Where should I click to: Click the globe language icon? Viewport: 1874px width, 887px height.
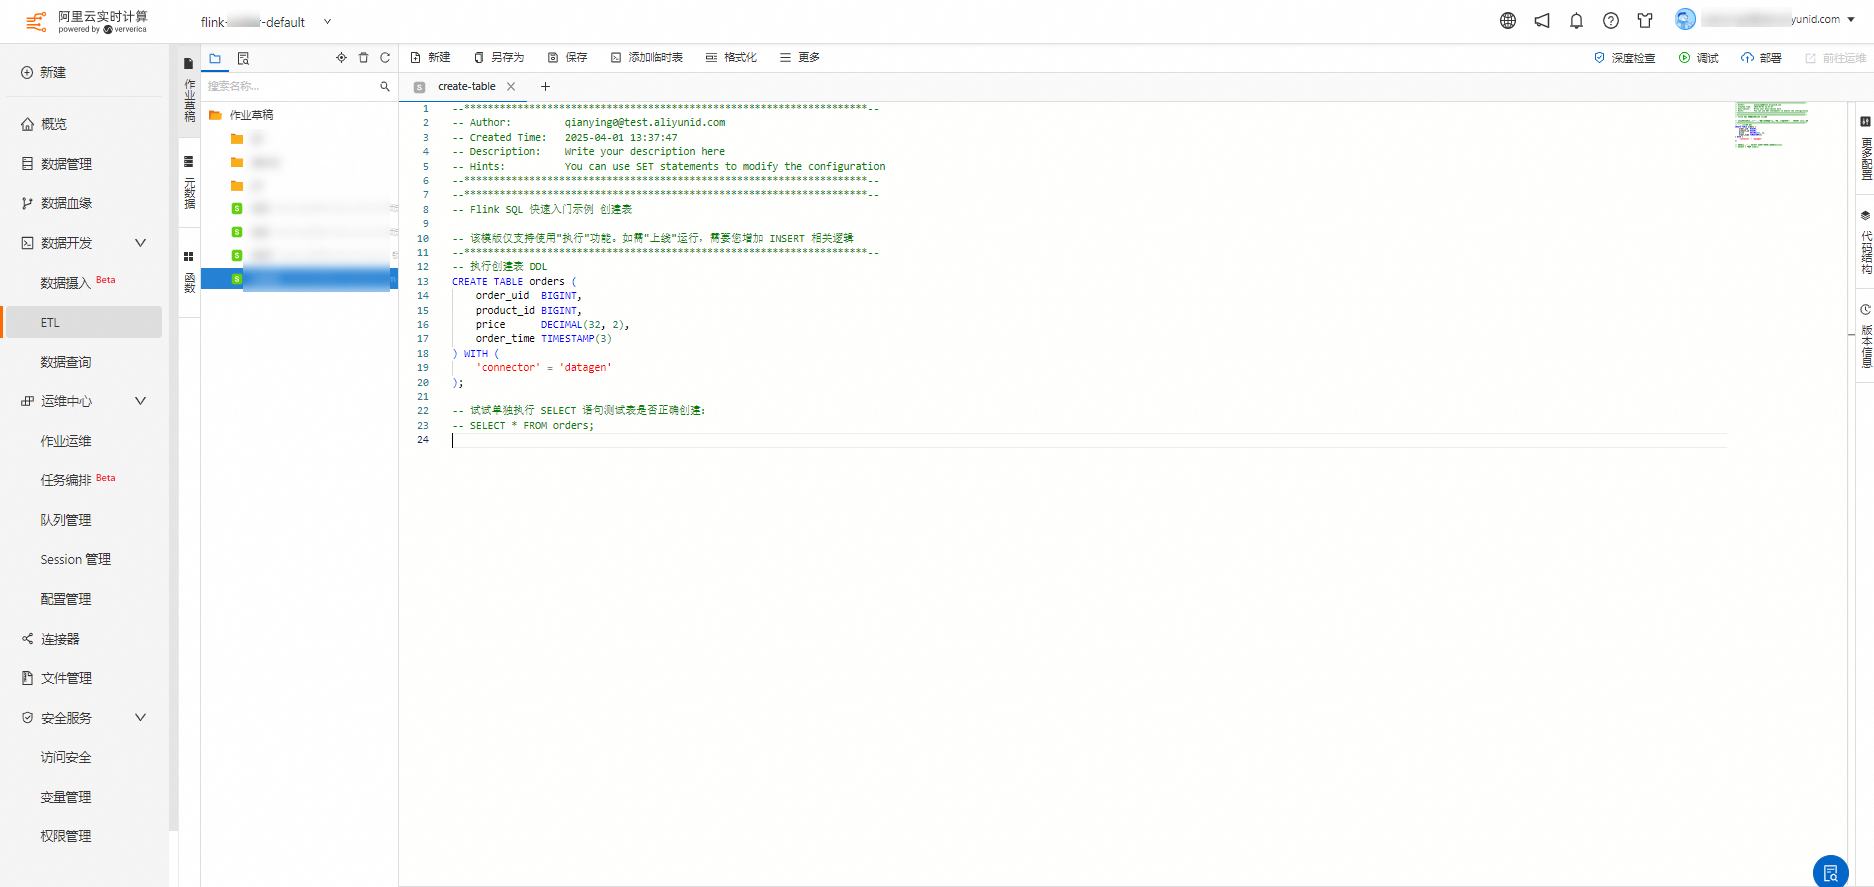(x=1508, y=21)
